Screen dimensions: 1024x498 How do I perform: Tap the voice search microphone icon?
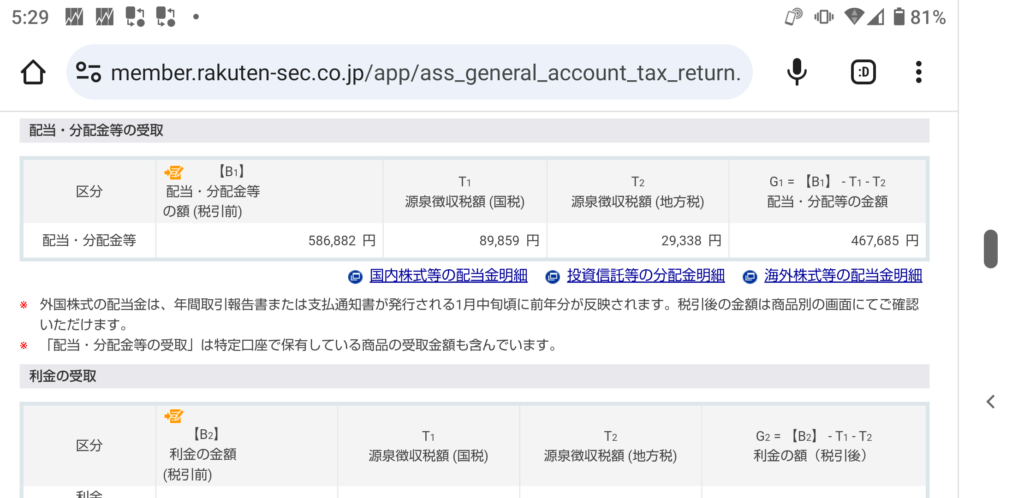[797, 72]
